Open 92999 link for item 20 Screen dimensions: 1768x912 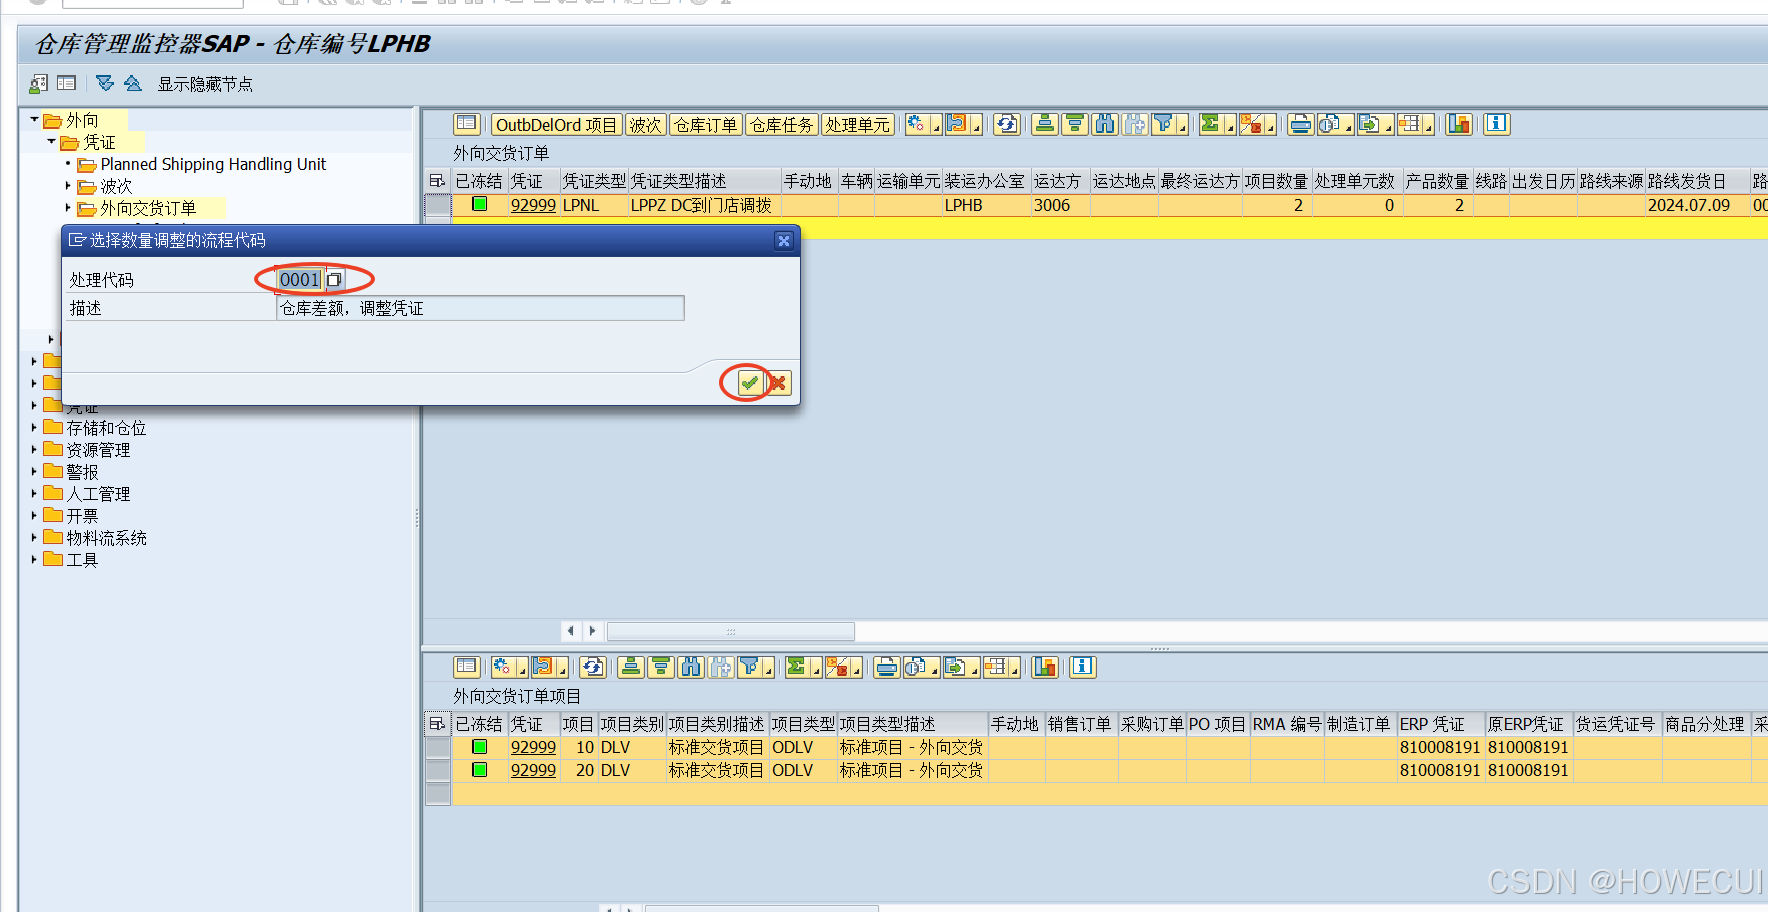click(533, 770)
